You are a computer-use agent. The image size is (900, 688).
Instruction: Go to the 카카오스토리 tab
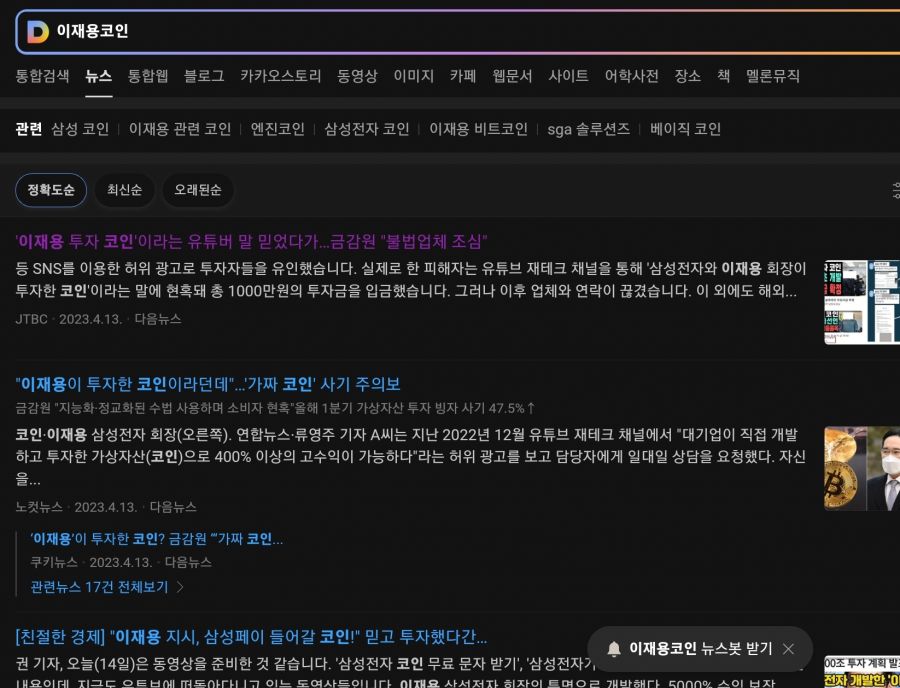click(281, 76)
